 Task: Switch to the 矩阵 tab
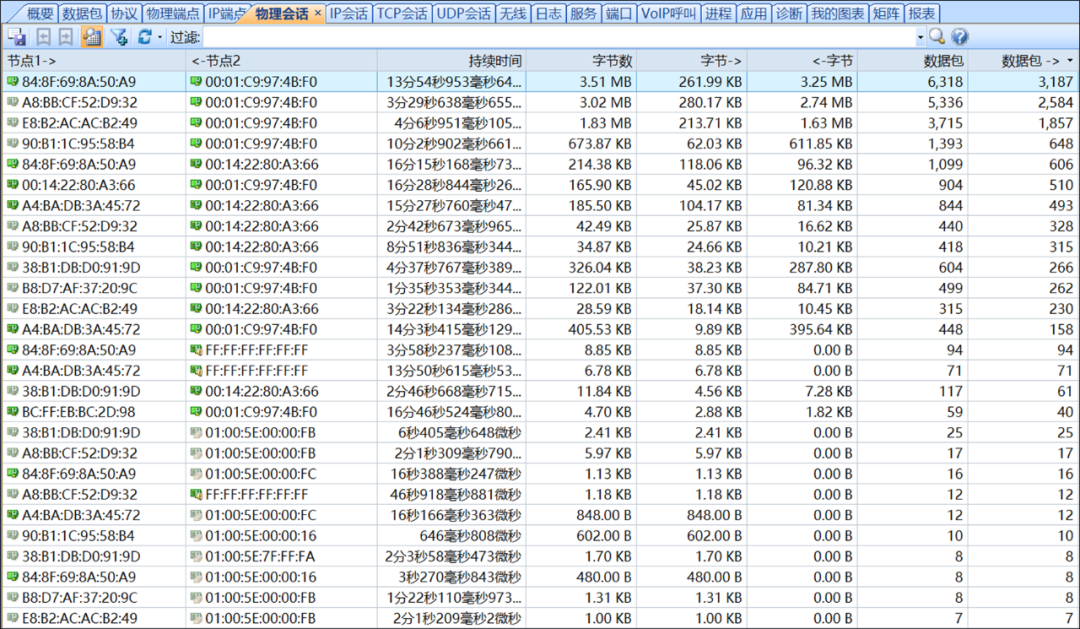pos(888,13)
